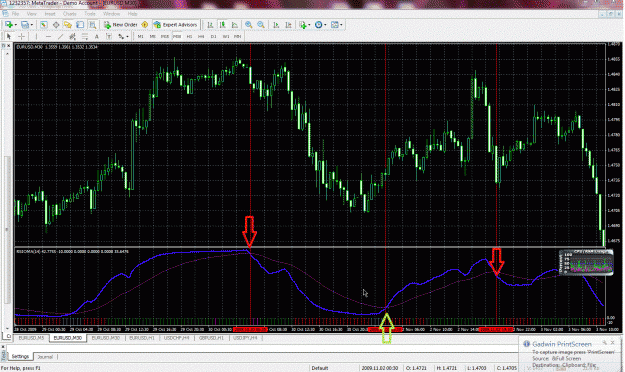Select the vertical line drawing tool

[36, 37]
